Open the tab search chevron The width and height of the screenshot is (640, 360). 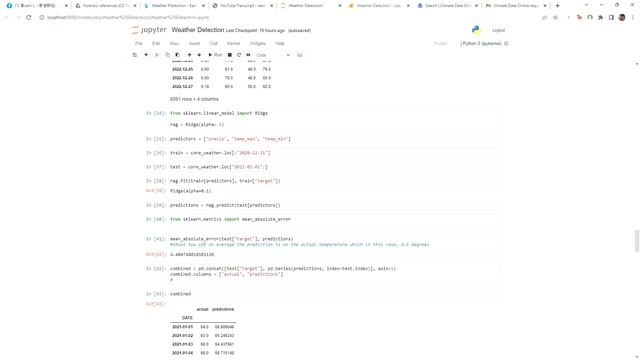(586, 5)
